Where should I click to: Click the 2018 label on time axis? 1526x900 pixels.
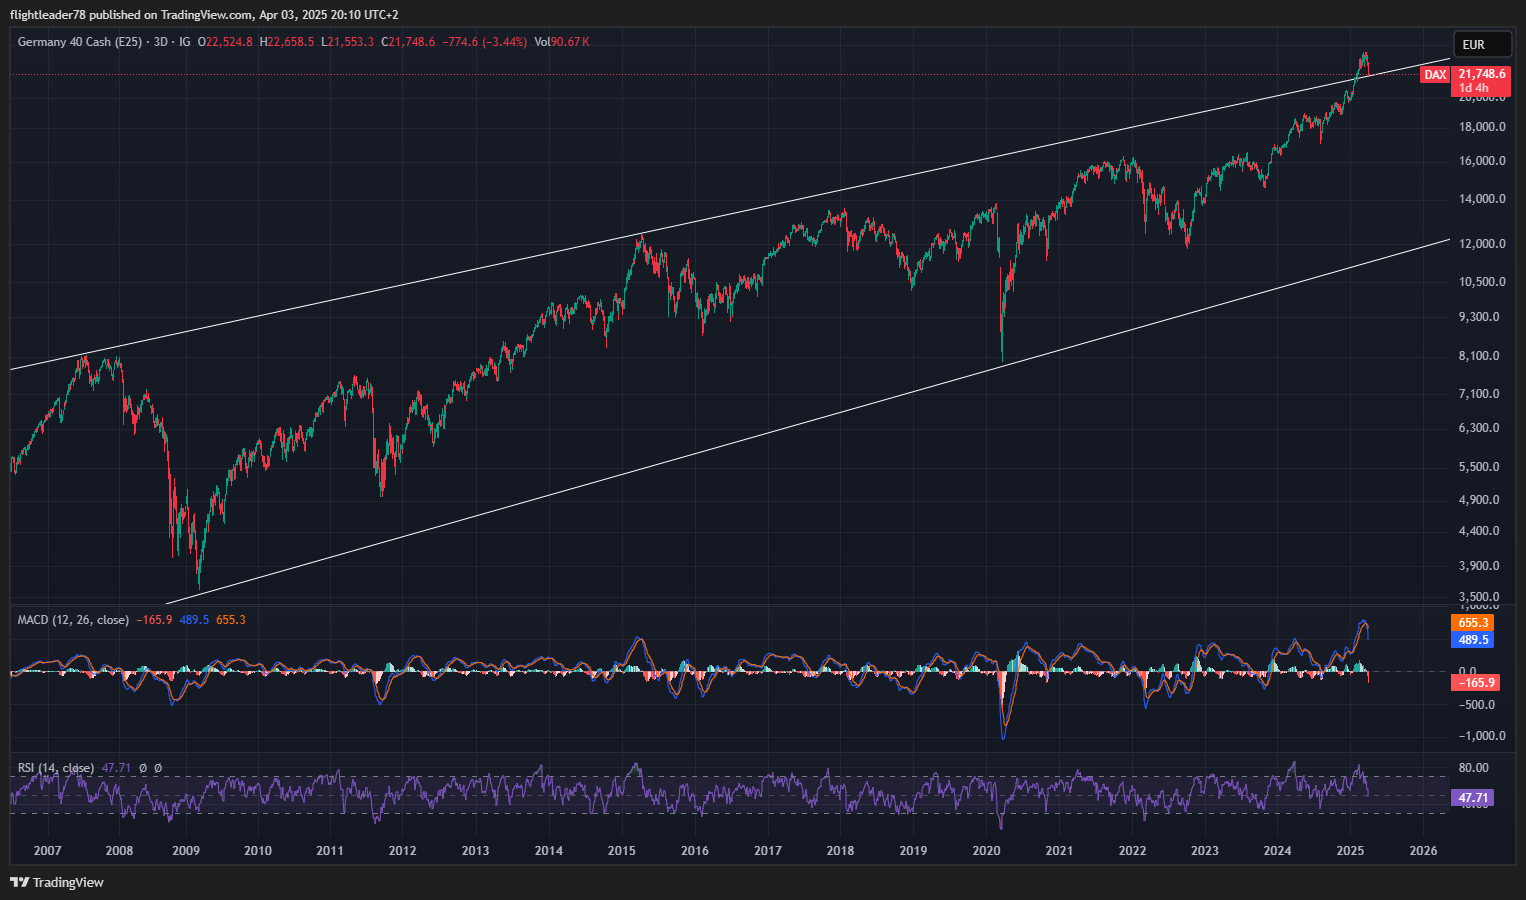click(840, 851)
